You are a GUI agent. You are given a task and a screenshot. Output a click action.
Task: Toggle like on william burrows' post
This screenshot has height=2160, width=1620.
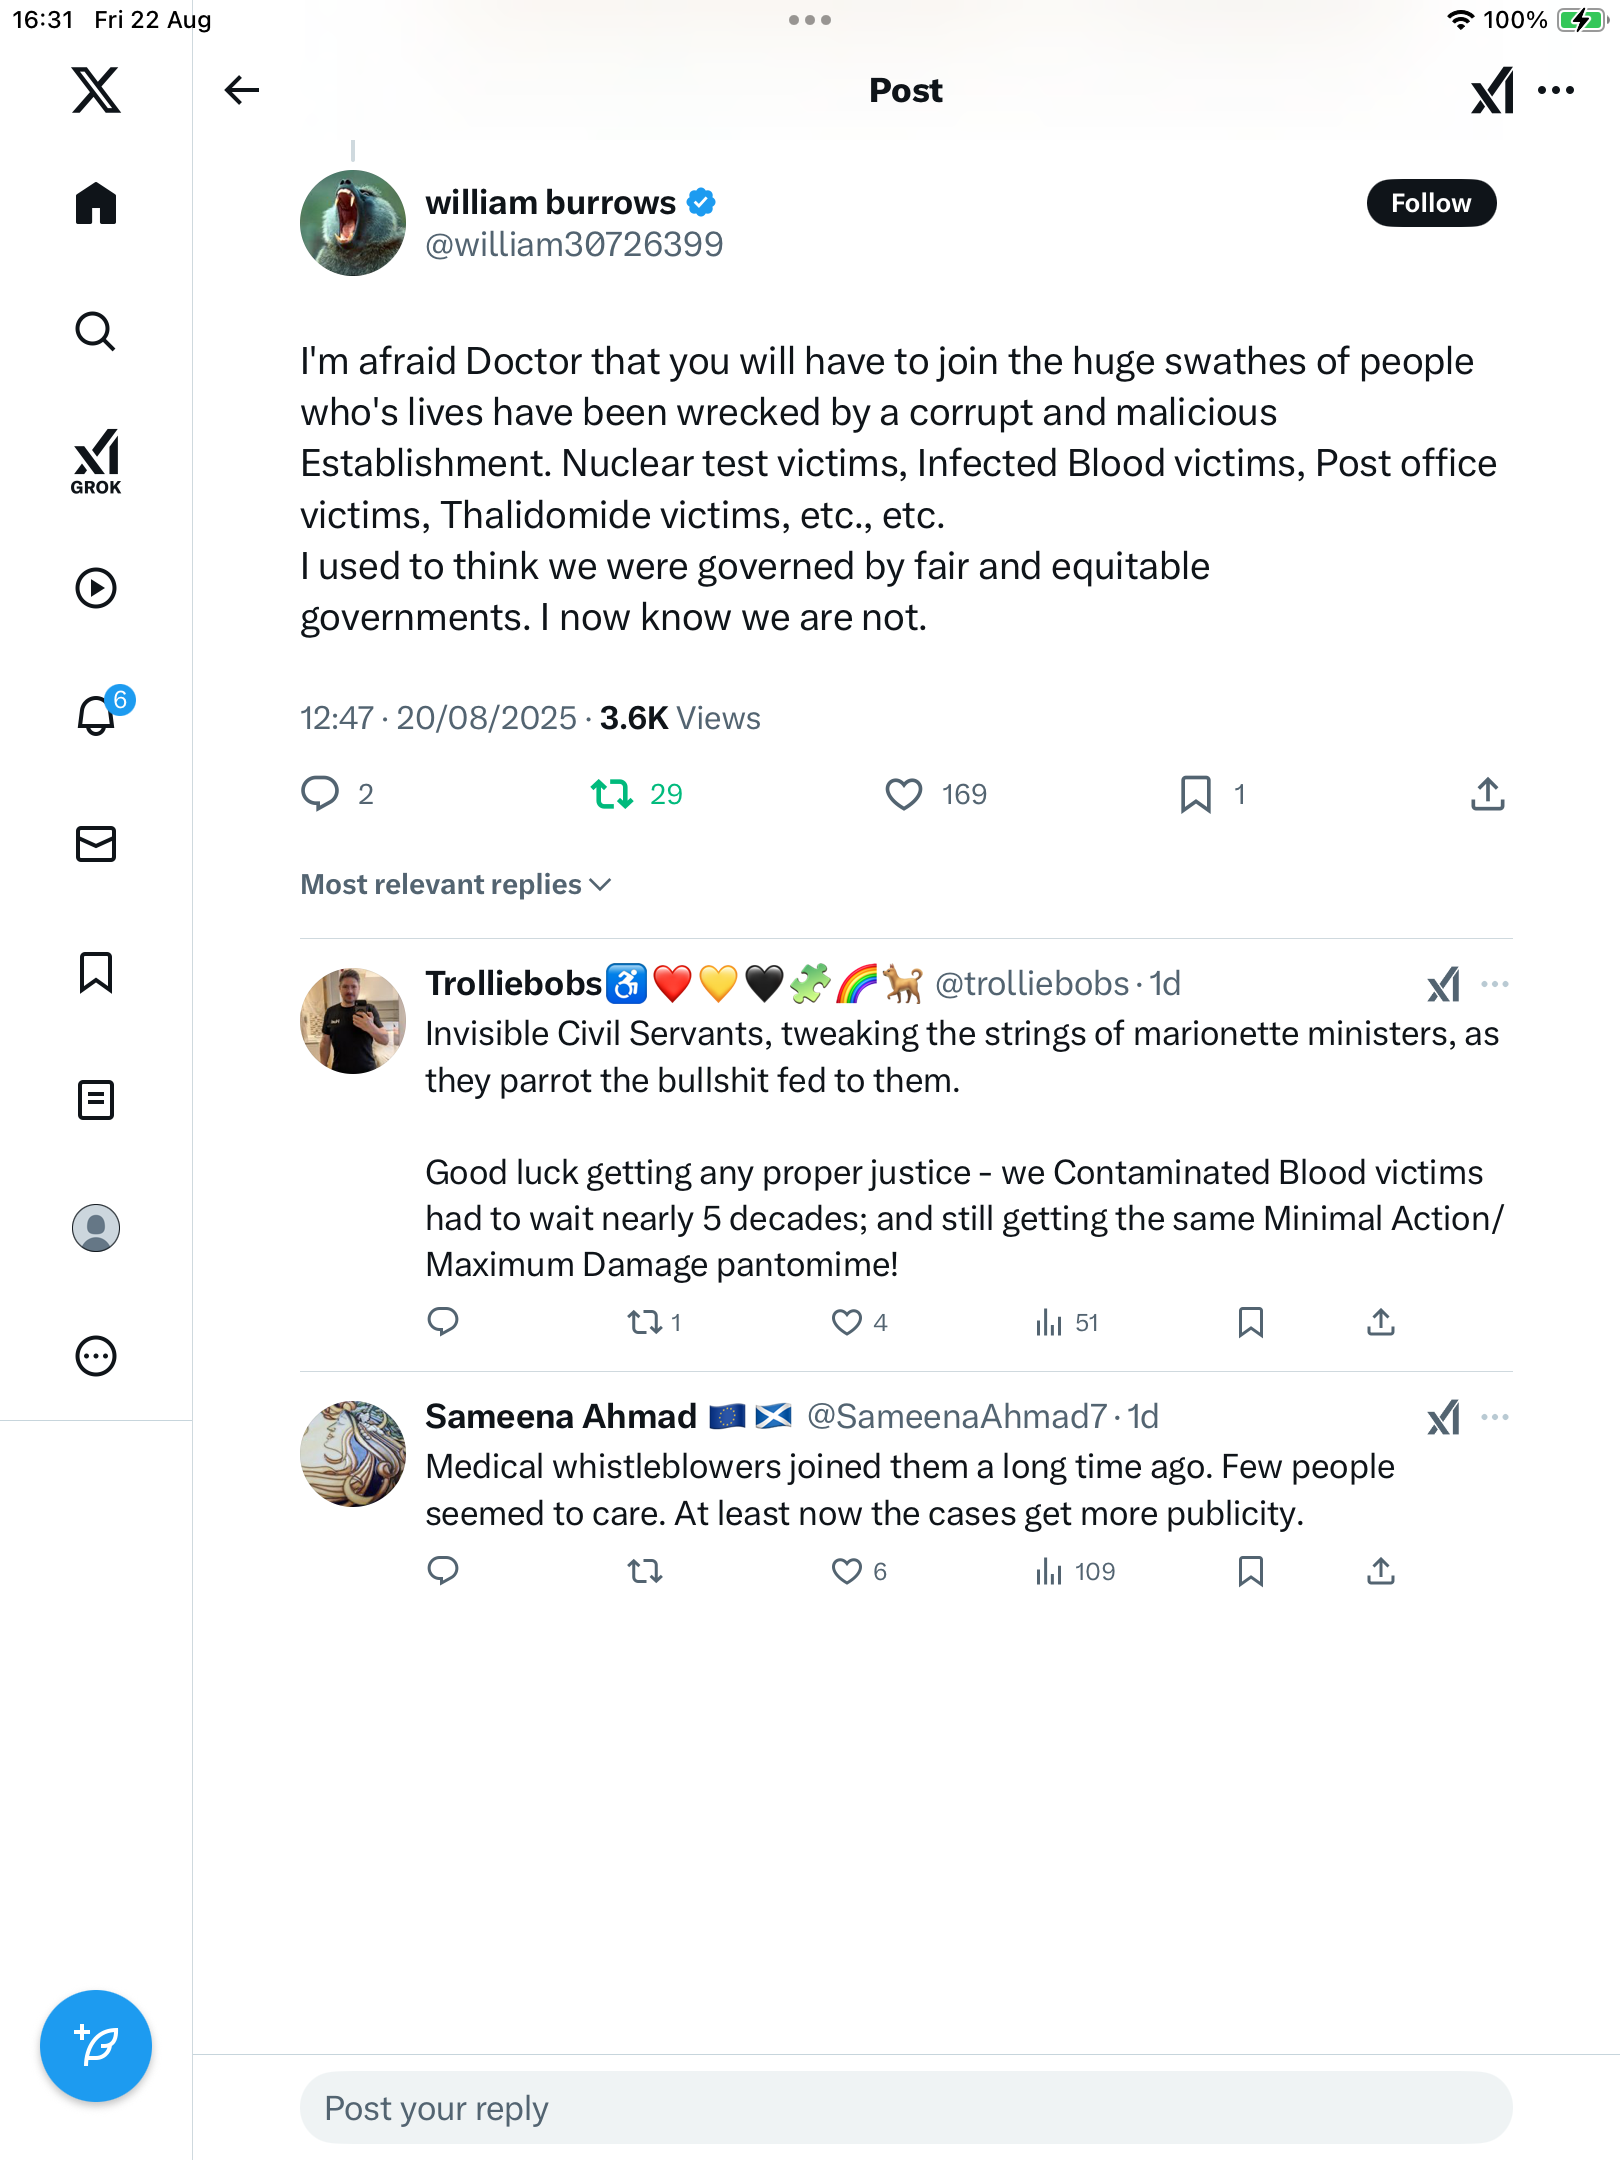click(x=904, y=794)
